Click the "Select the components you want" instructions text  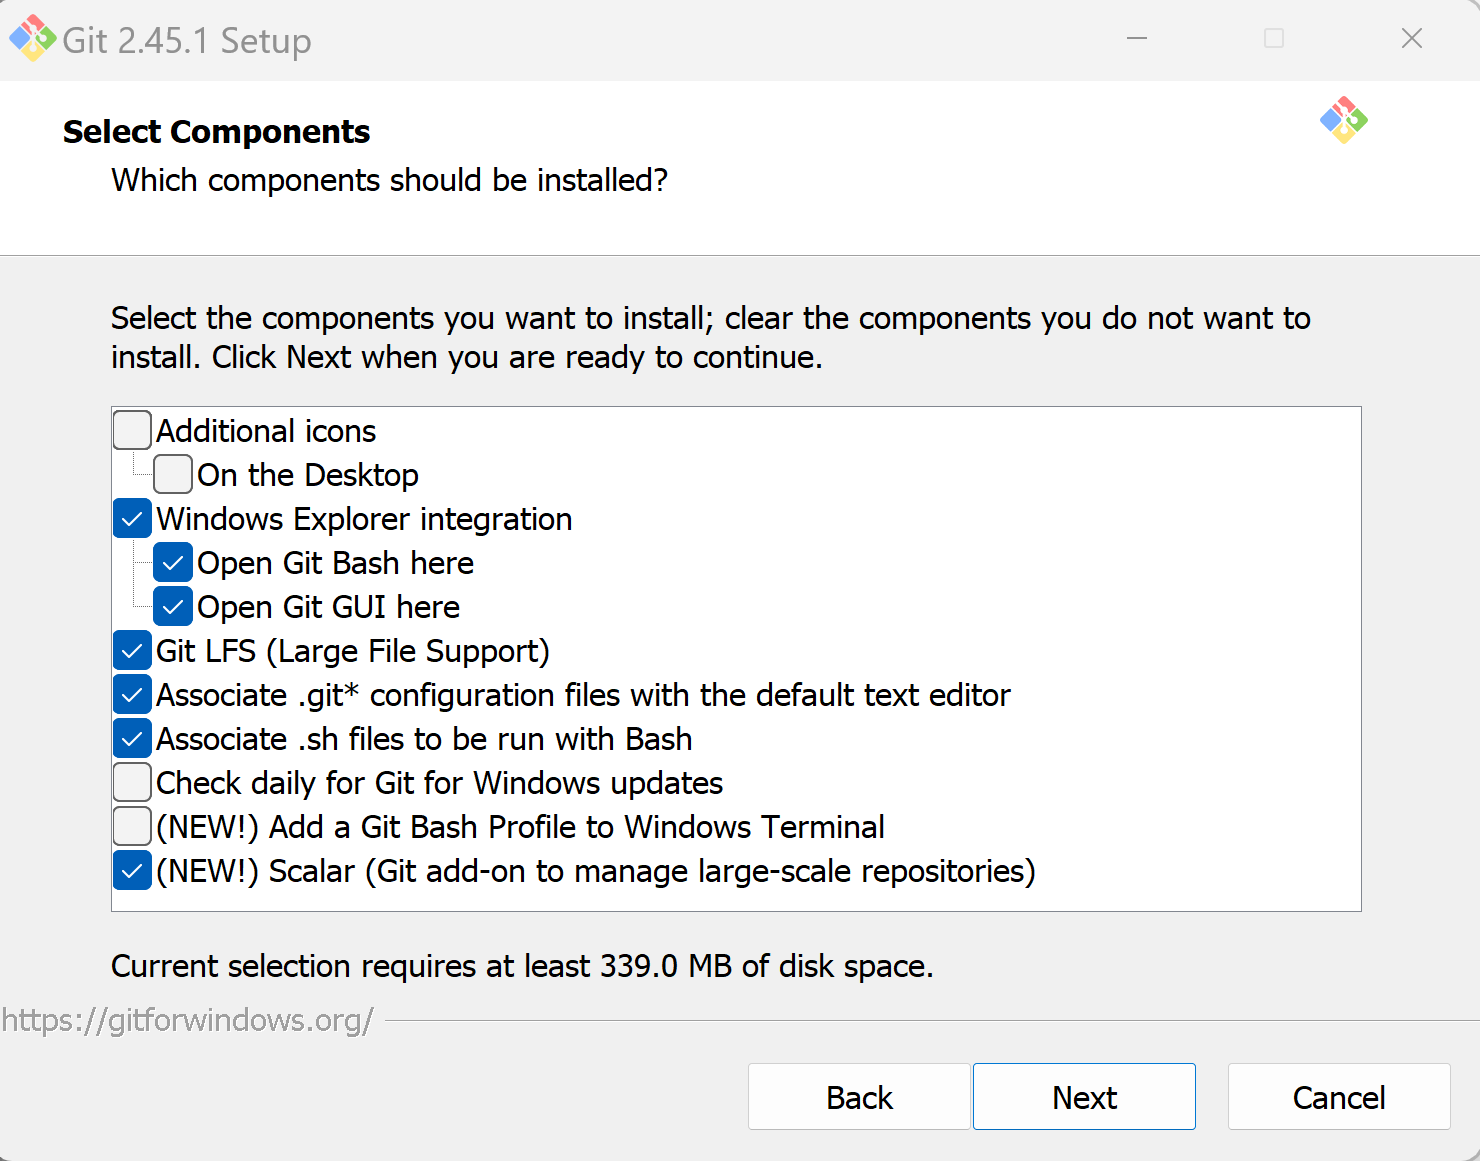click(711, 337)
